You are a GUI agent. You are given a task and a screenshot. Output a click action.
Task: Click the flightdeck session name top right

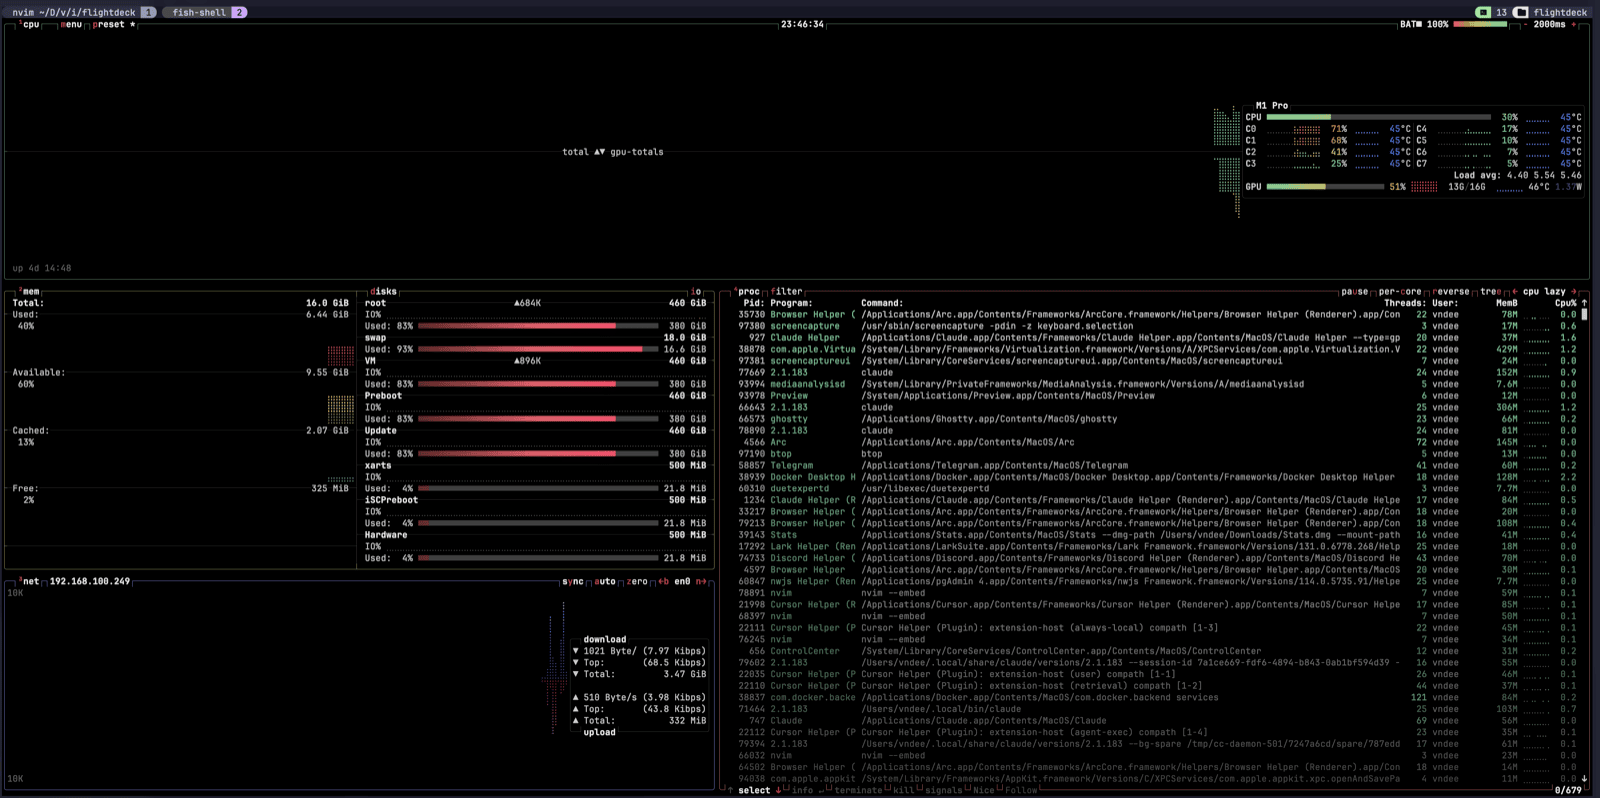1560,12
